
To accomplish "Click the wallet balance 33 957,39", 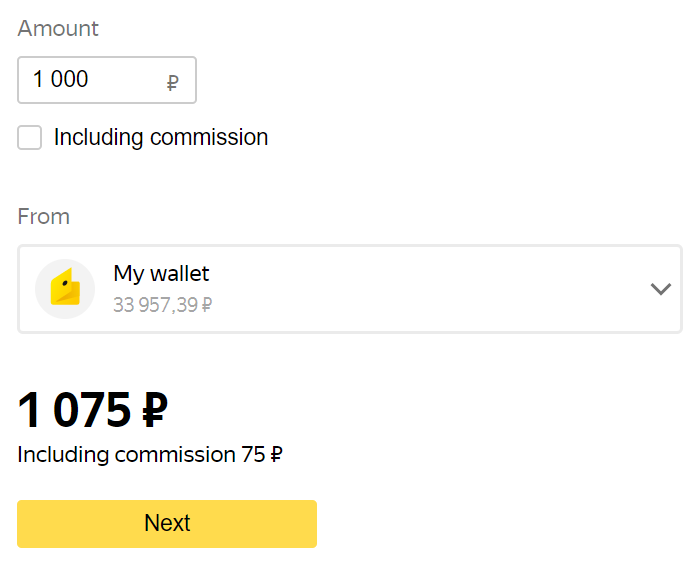I will click(155, 305).
